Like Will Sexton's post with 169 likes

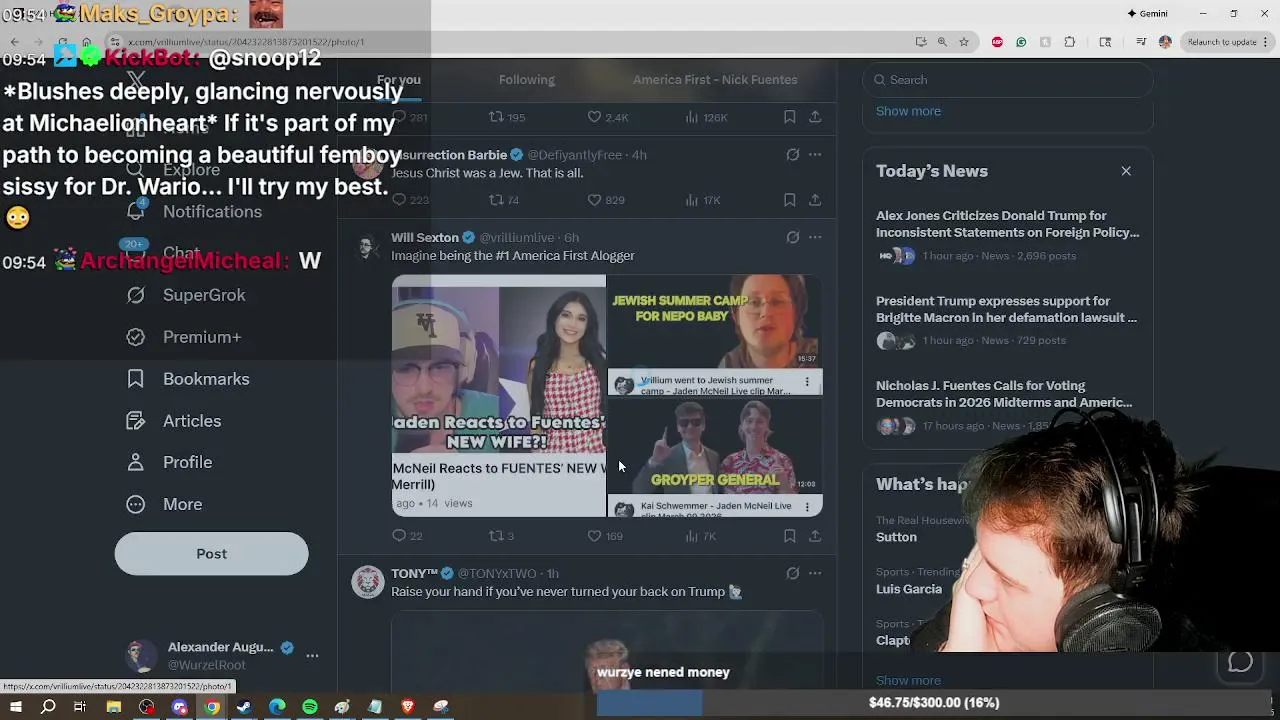point(605,536)
